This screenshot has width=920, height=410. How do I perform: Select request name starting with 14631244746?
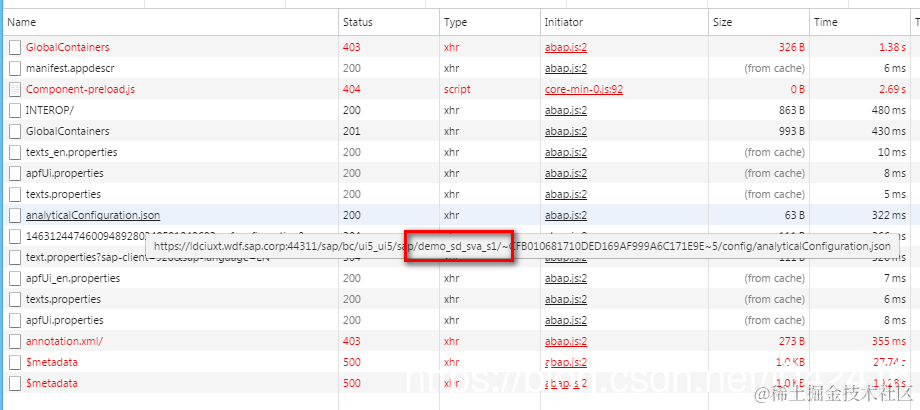pos(88,236)
